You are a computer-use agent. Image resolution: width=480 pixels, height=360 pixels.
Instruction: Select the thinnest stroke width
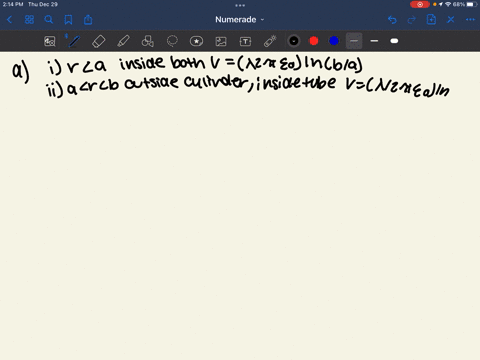[x=354, y=41]
